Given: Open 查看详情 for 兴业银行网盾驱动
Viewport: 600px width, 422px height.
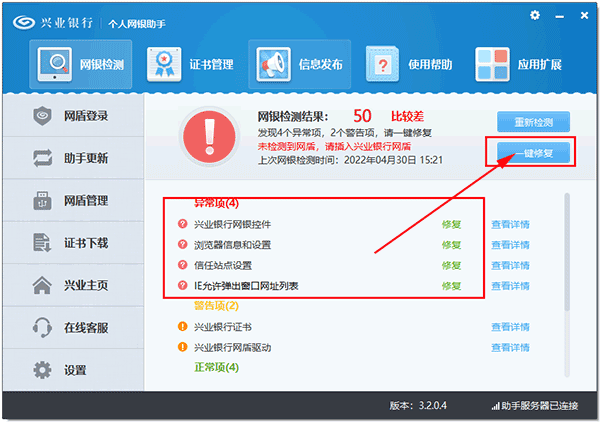Looking at the screenshot, I should (510, 348).
